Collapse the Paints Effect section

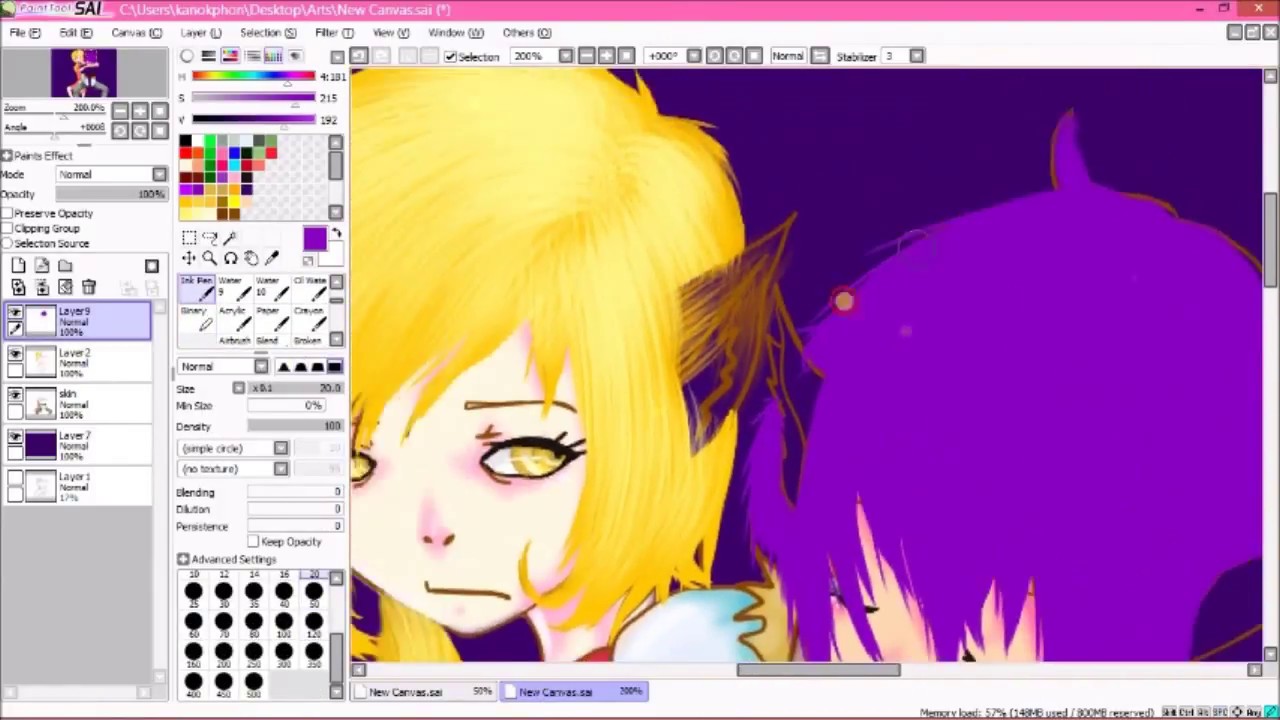click(x=7, y=156)
